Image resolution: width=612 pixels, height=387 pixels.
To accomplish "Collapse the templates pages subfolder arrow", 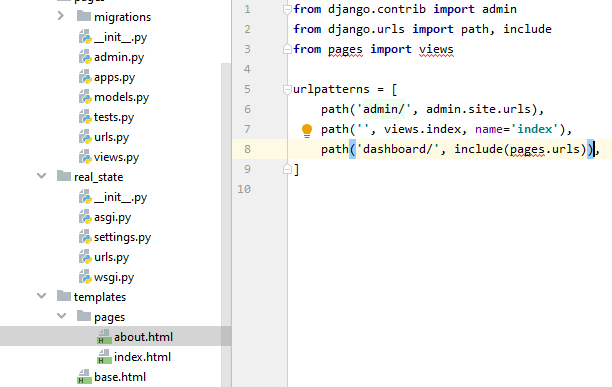I will (61, 316).
